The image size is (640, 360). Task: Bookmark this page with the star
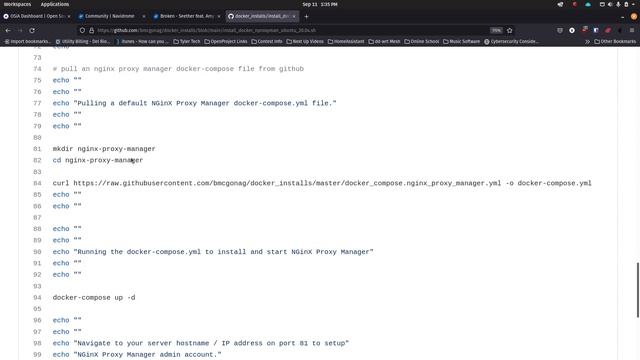click(x=509, y=30)
